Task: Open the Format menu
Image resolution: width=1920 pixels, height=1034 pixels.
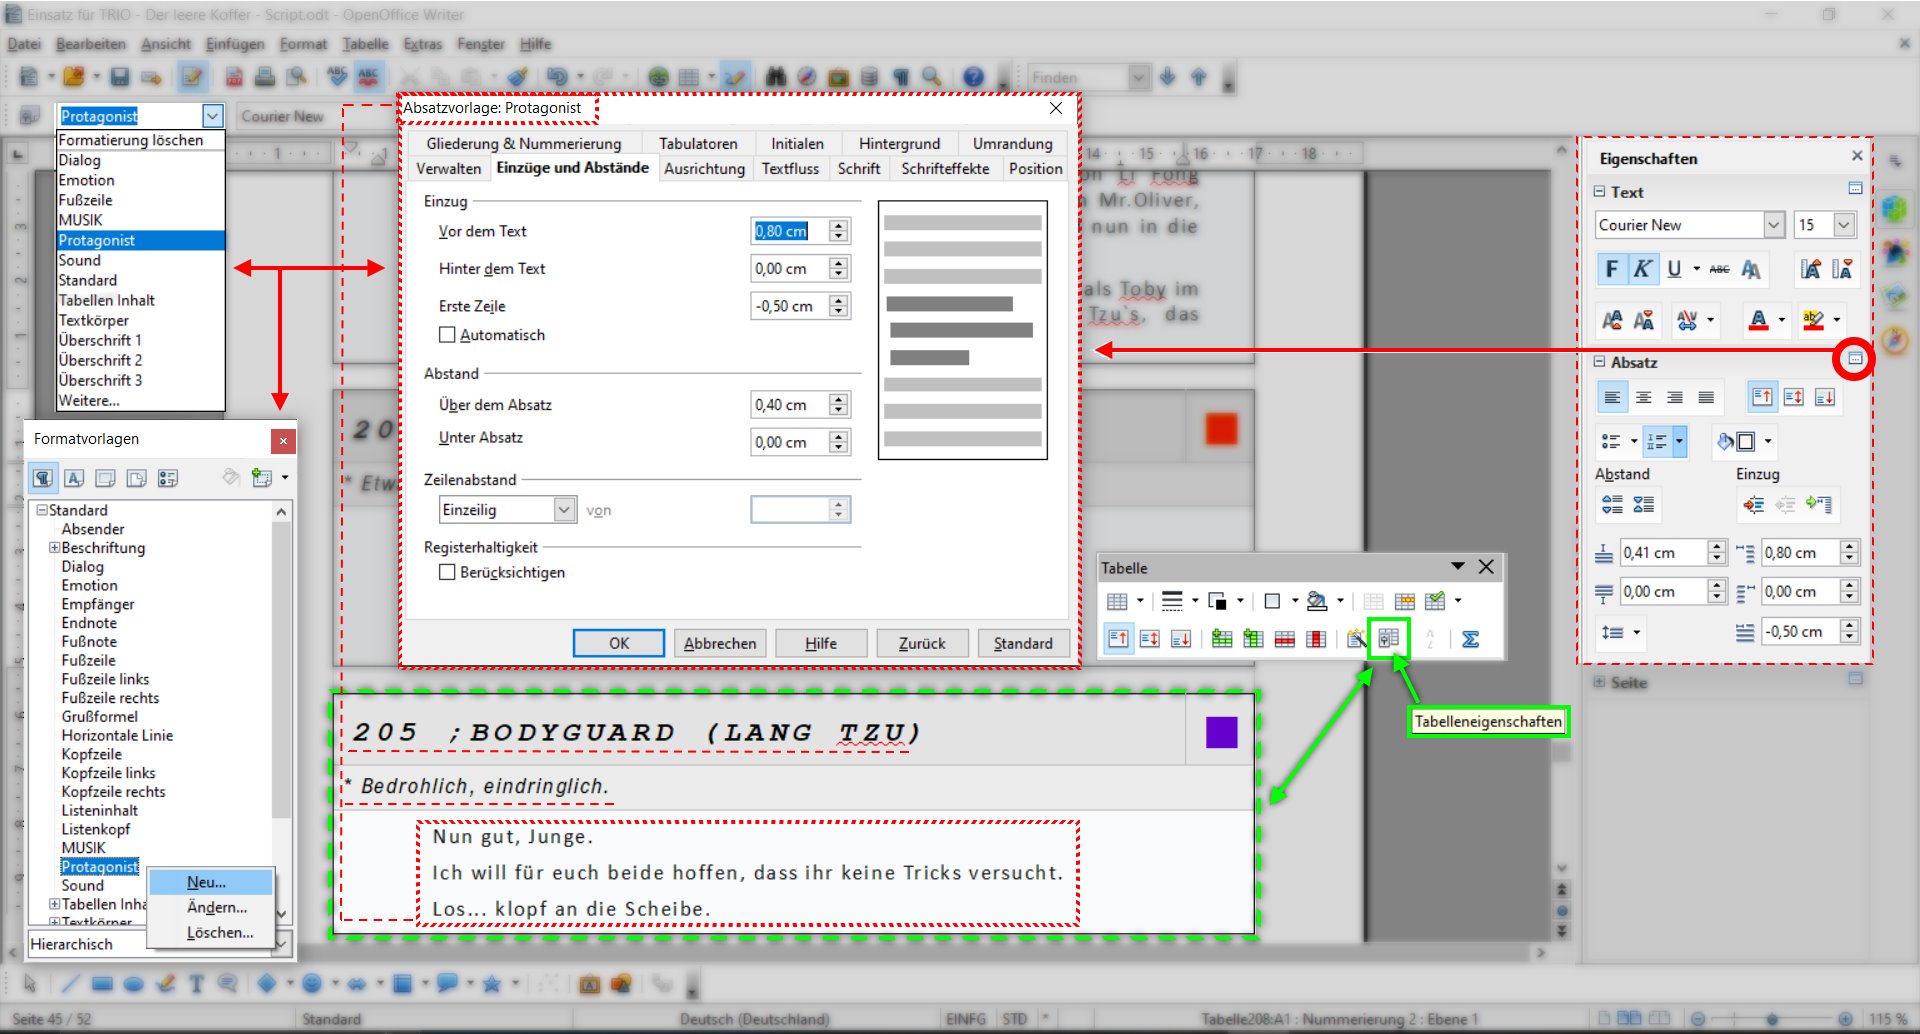Action: pyautogui.click(x=303, y=44)
